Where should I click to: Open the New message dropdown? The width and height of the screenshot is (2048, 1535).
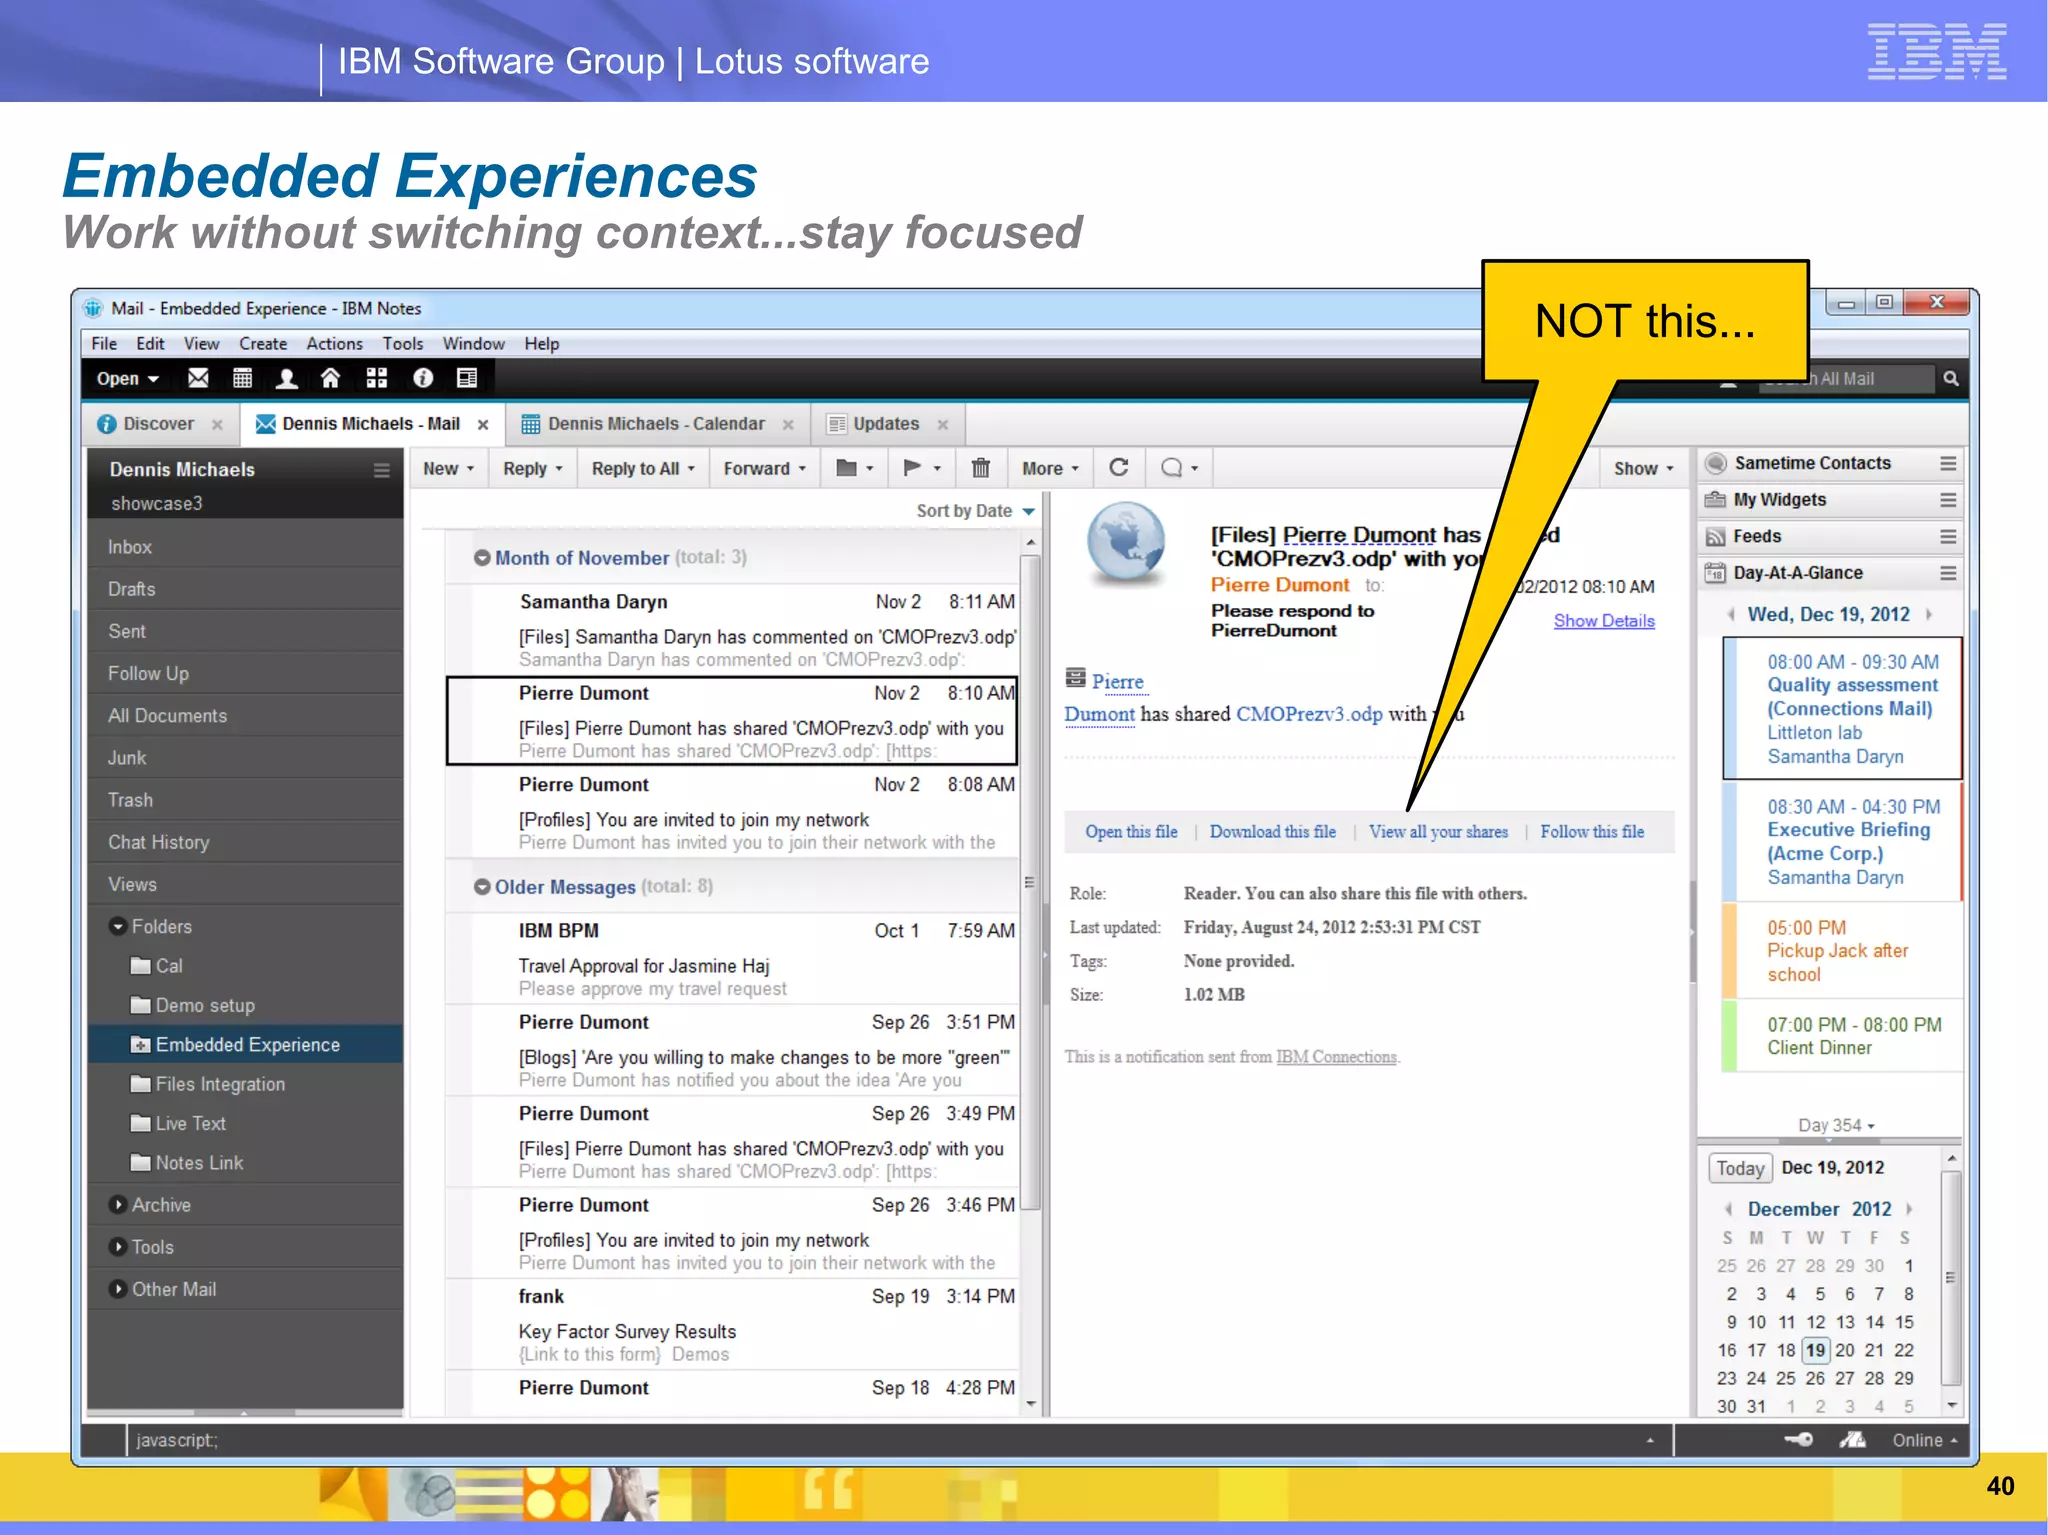[x=448, y=468]
